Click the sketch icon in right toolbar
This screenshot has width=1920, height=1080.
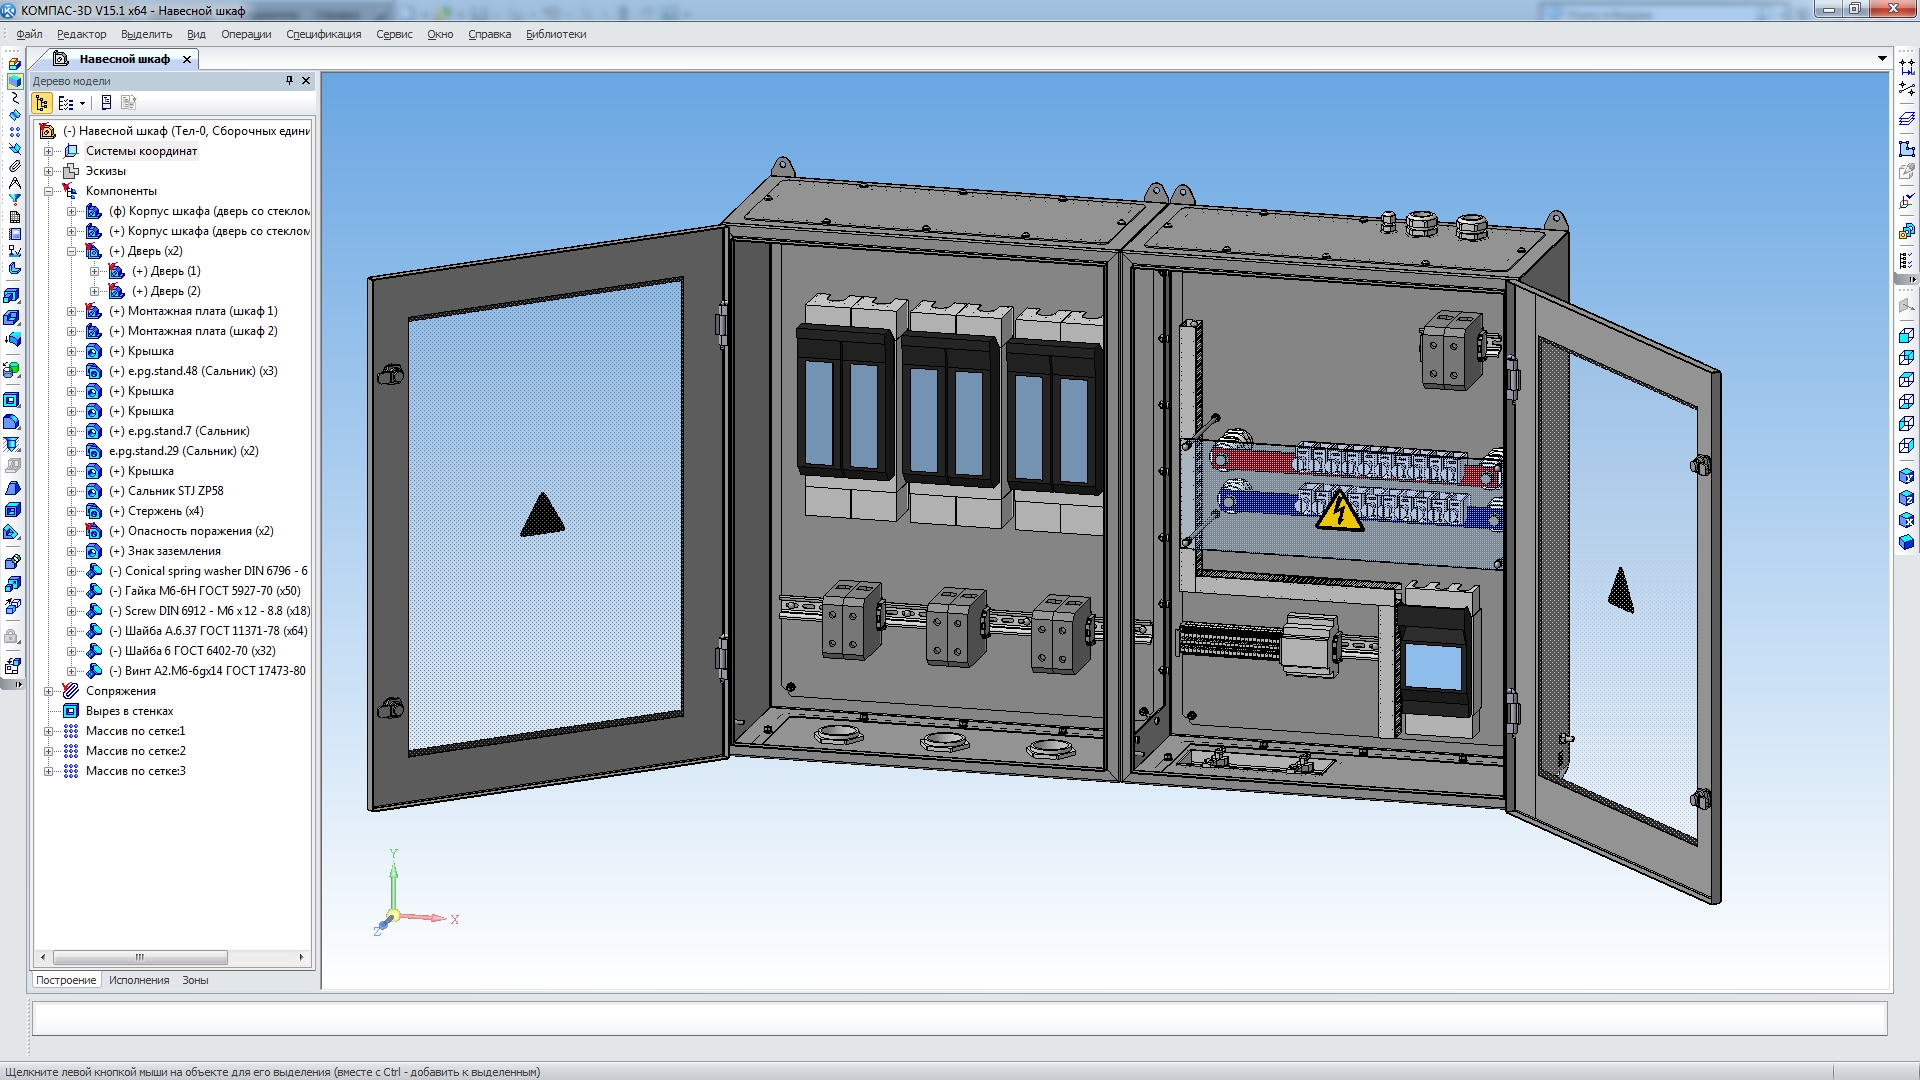tap(1906, 149)
